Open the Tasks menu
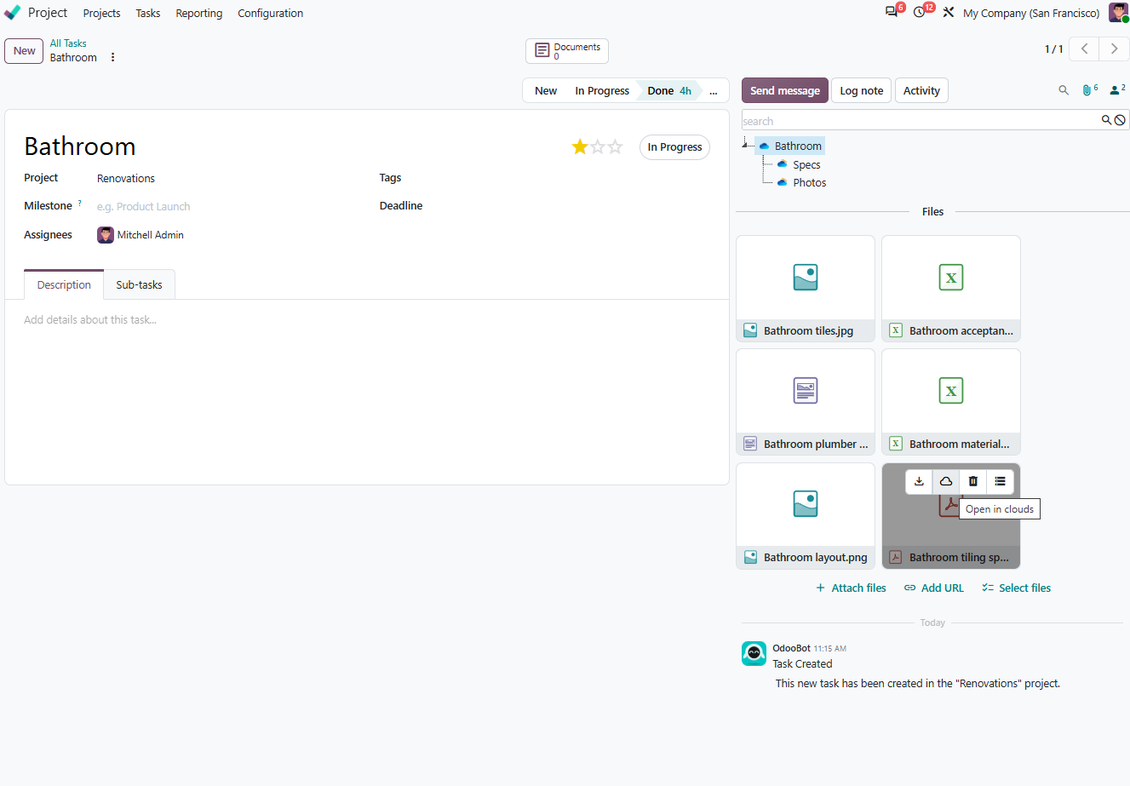This screenshot has width=1130, height=786. coord(148,13)
